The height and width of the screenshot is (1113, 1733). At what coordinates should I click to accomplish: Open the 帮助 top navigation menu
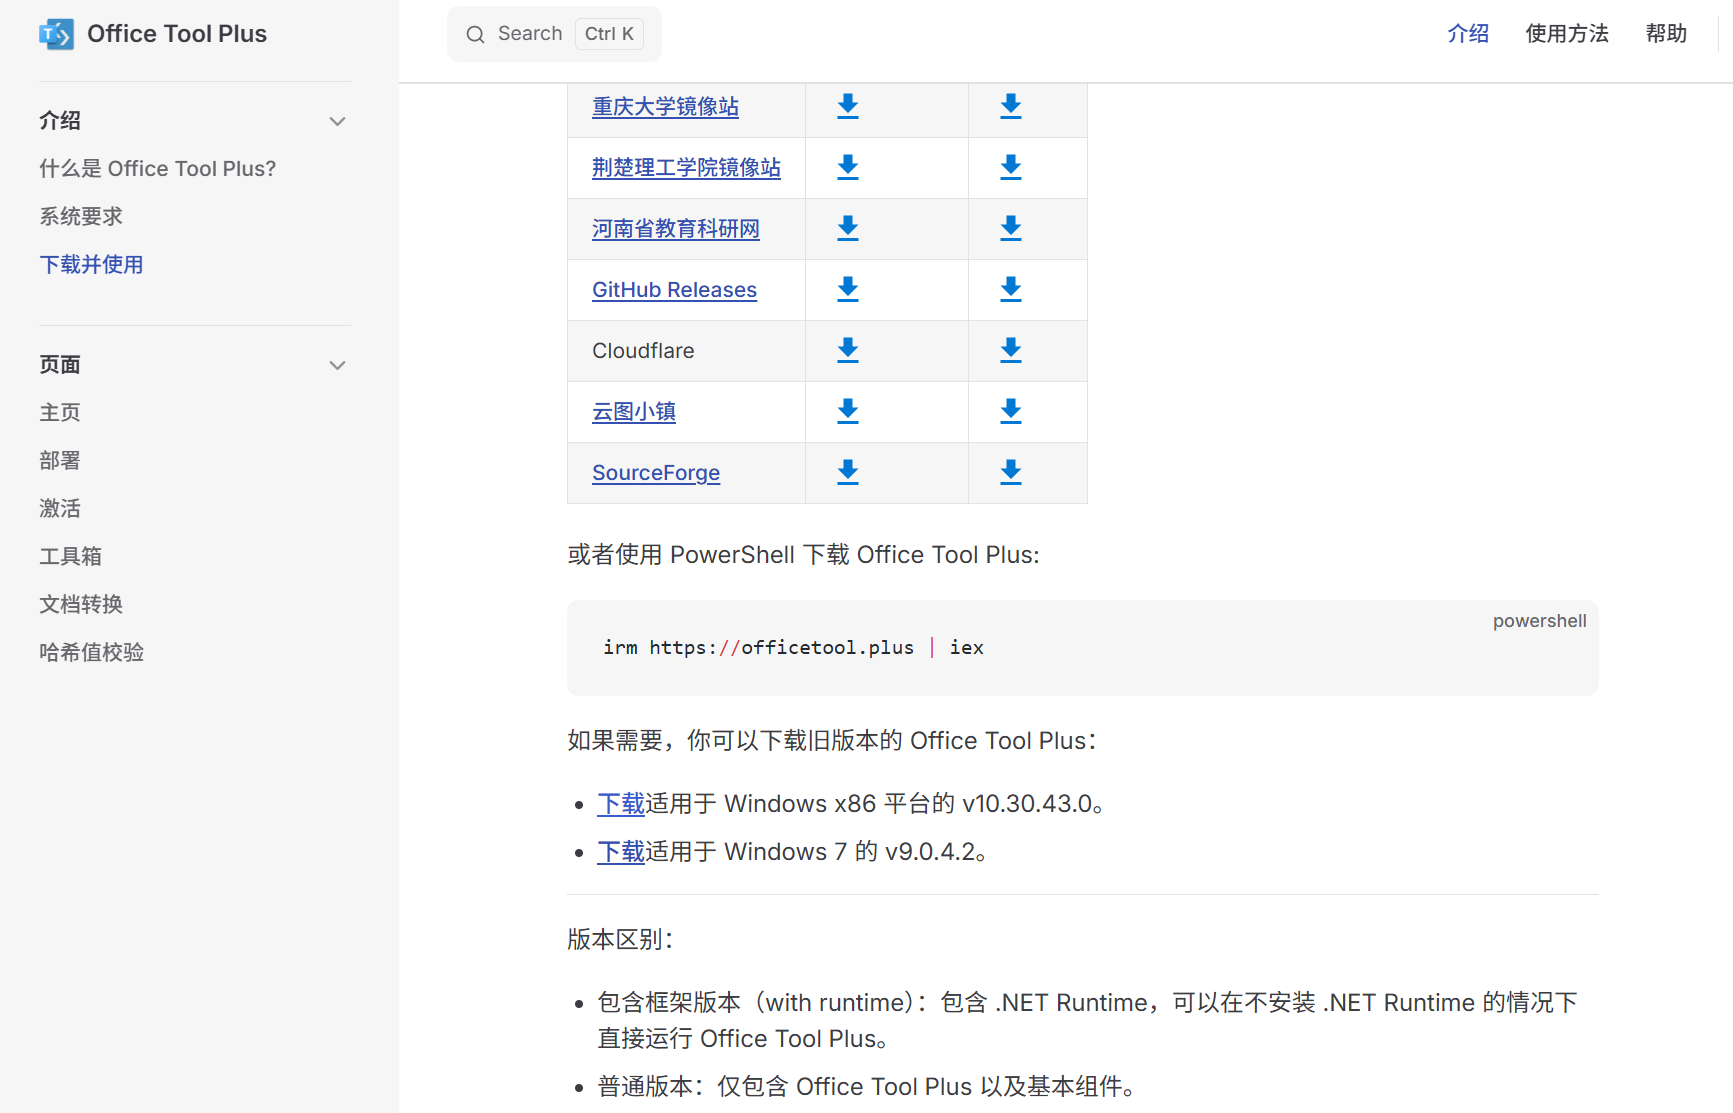(x=1666, y=34)
